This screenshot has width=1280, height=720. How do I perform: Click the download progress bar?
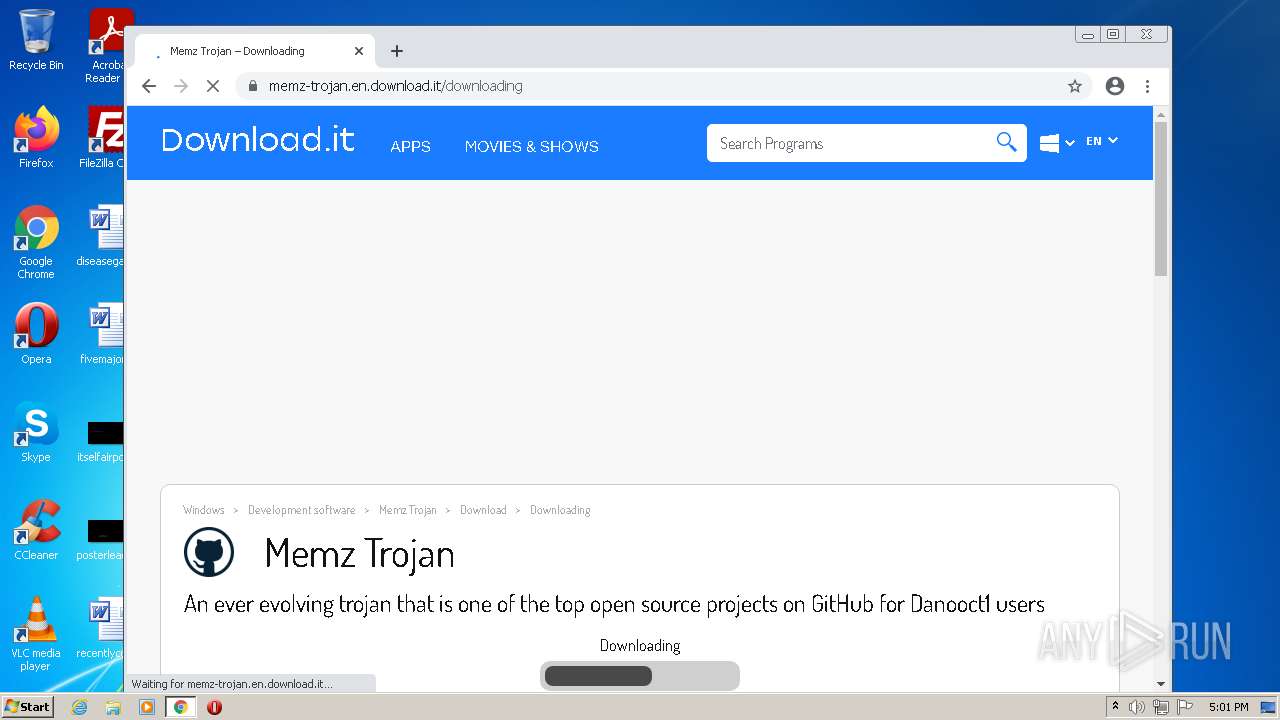[640, 676]
